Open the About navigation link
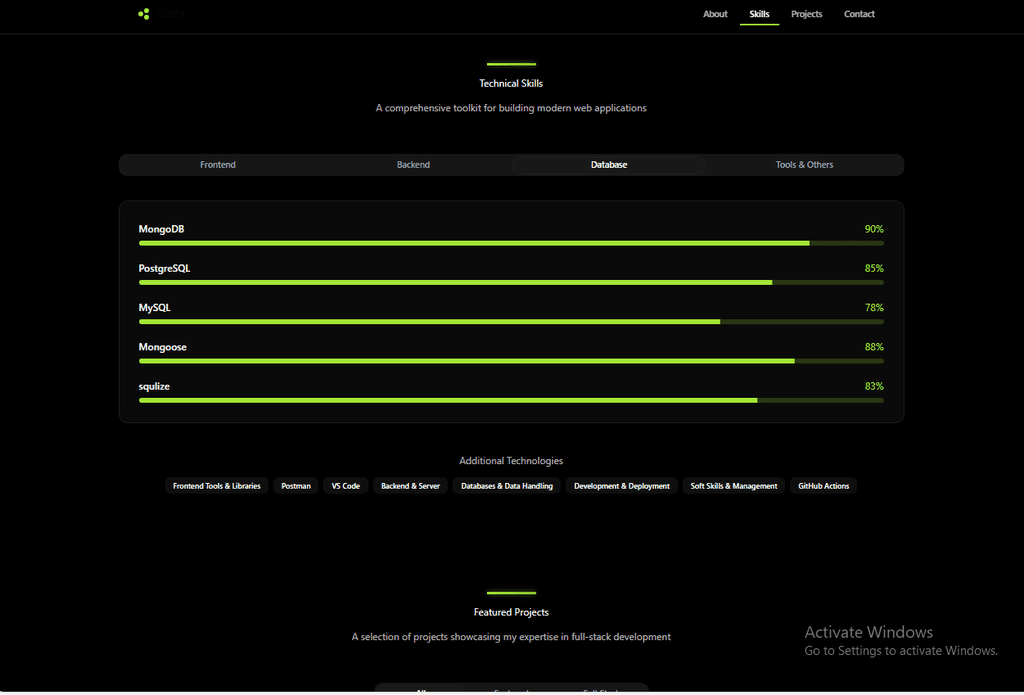The width and height of the screenshot is (1024, 695). (715, 14)
